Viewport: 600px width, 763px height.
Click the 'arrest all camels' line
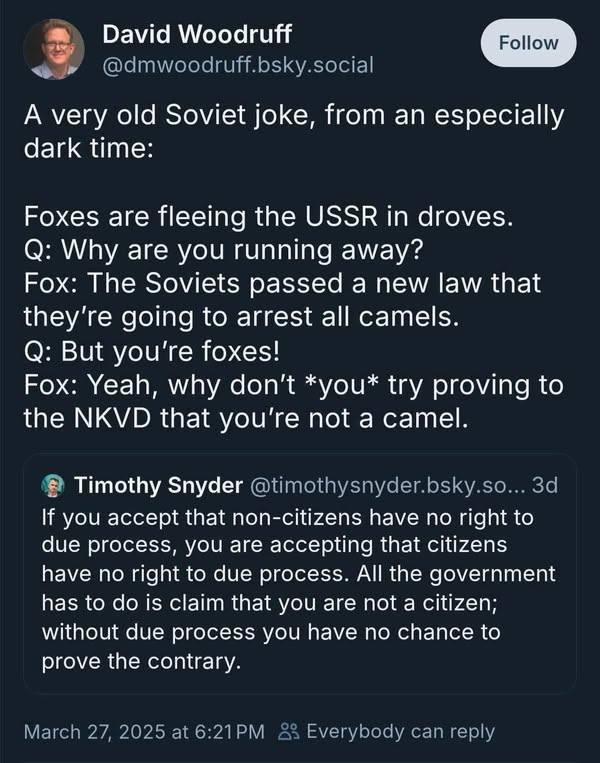click(x=241, y=317)
